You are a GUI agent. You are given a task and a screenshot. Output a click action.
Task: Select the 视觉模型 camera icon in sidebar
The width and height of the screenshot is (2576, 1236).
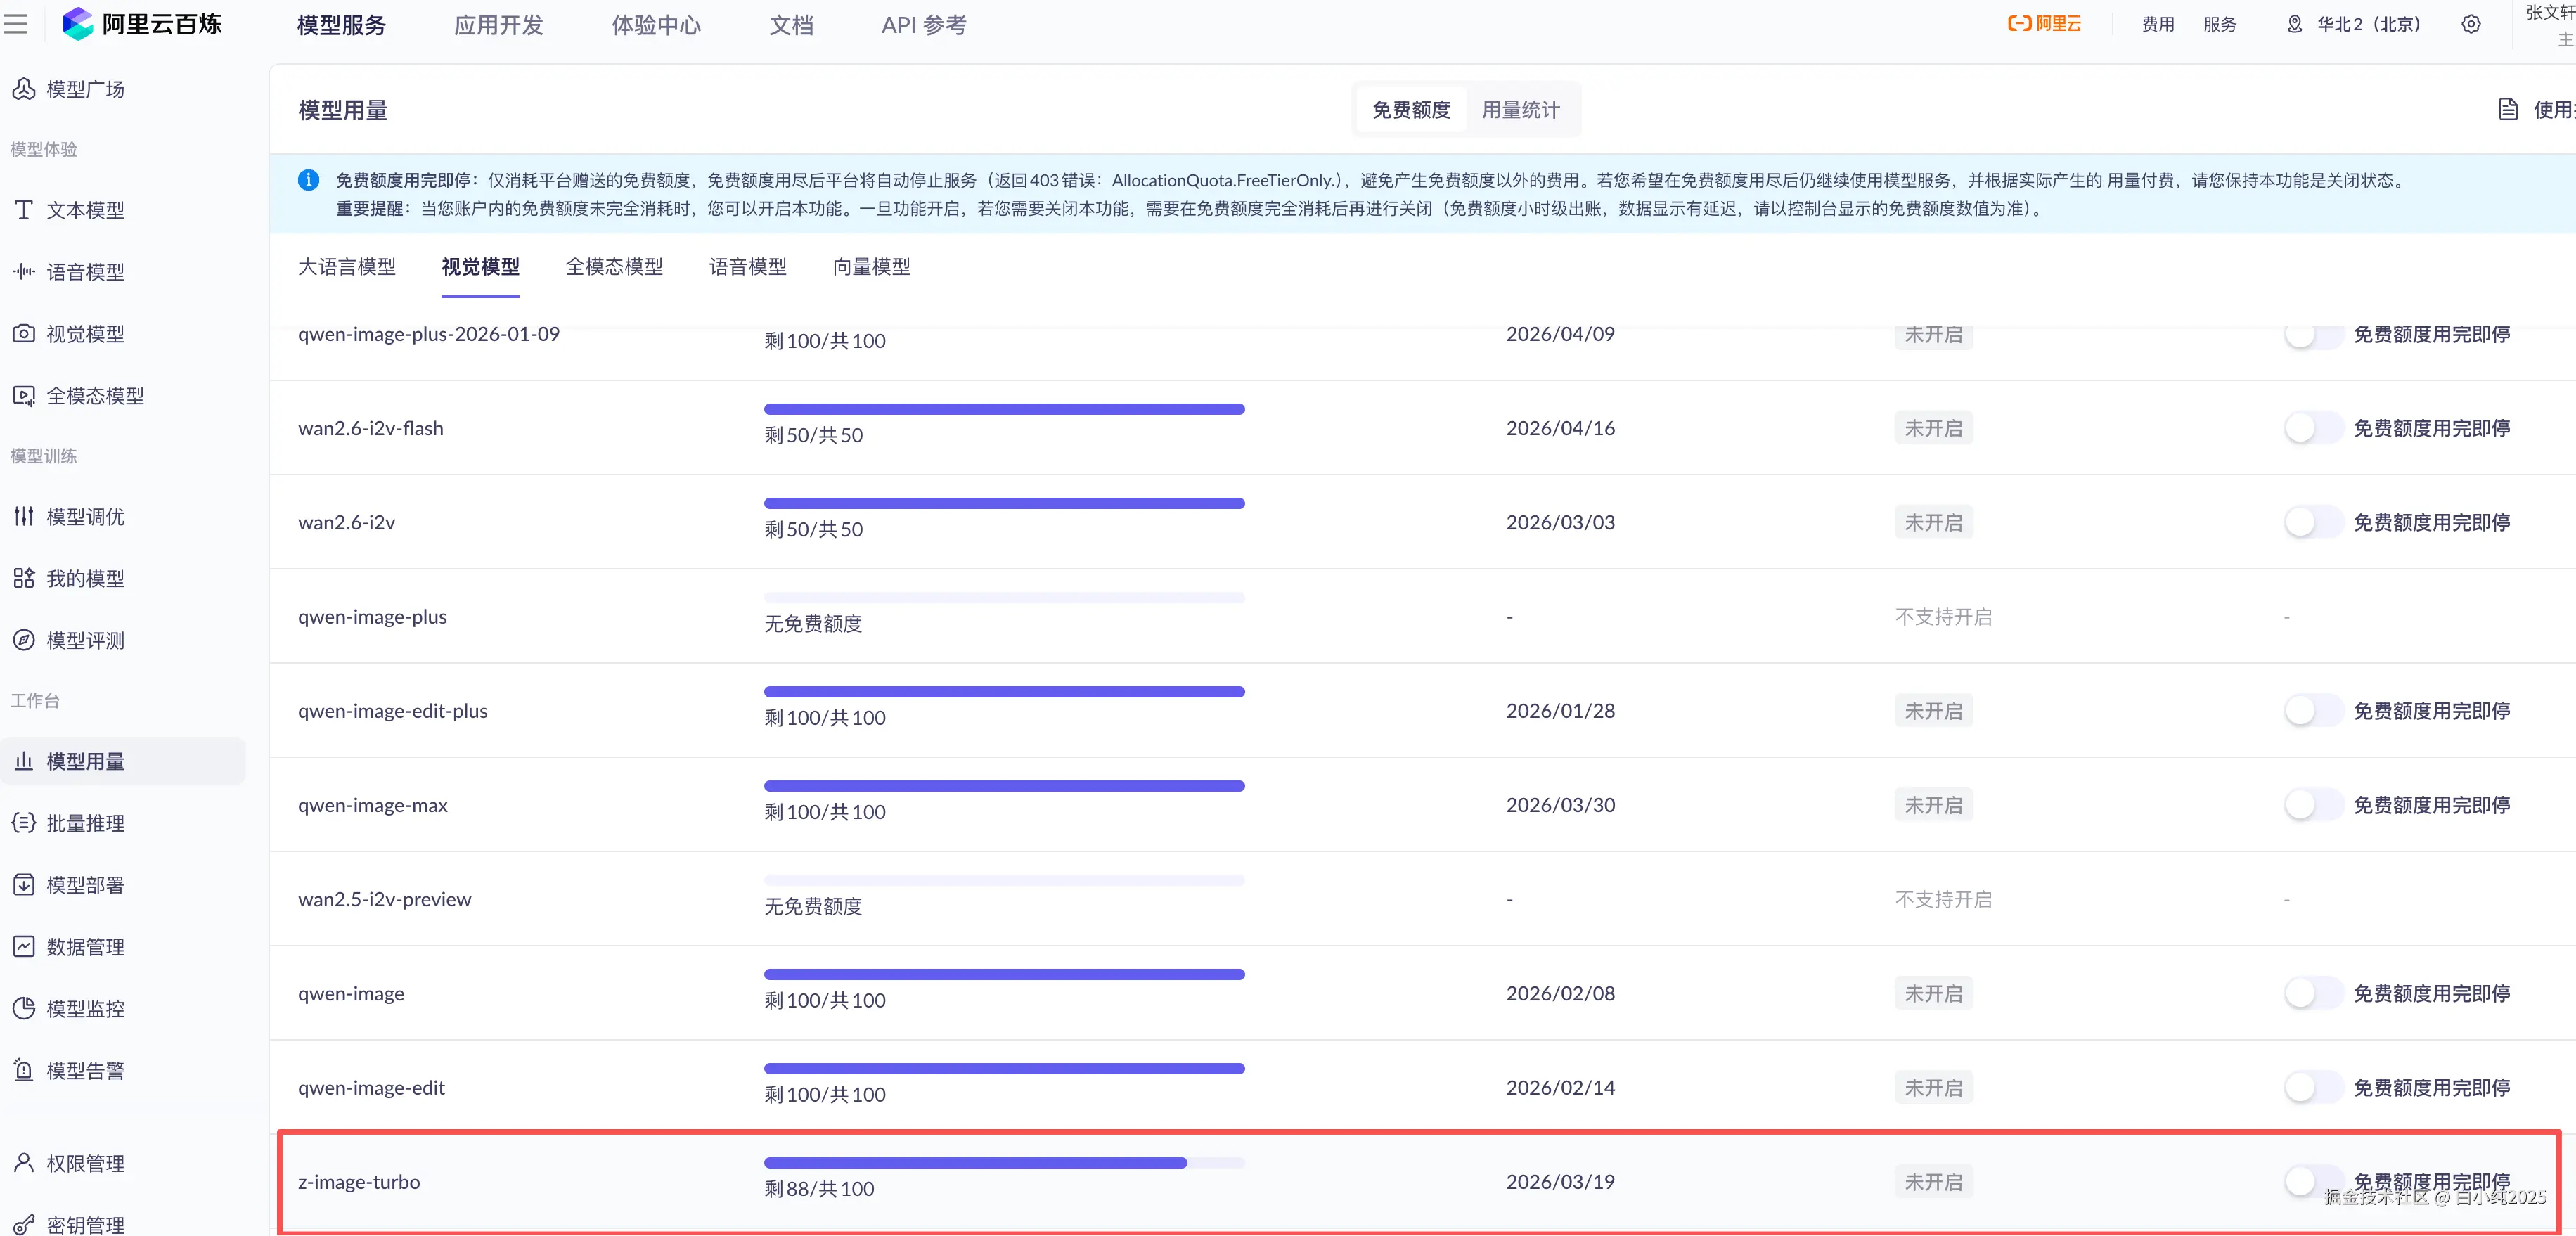pyautogui.click(x=24, y=334)
